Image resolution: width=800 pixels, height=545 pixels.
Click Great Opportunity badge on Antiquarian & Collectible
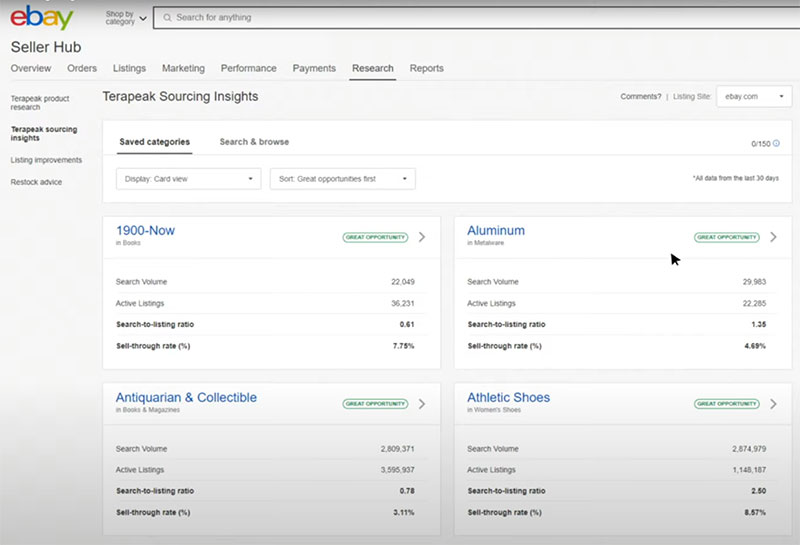376,404
